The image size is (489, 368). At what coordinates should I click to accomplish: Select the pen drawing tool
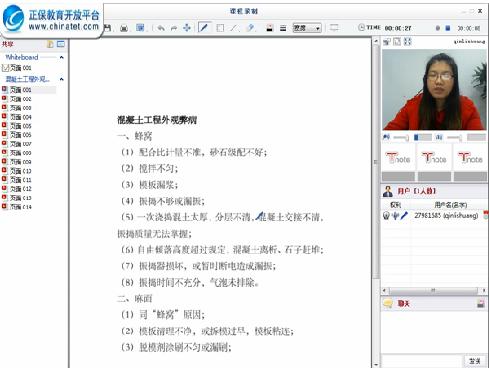[x=204, y=28]
